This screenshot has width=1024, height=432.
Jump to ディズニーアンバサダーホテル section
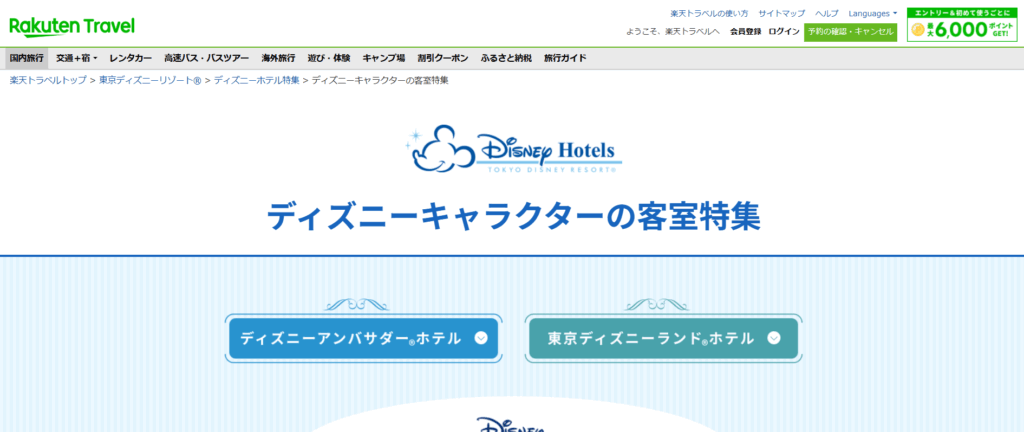[x=363, y=338]
